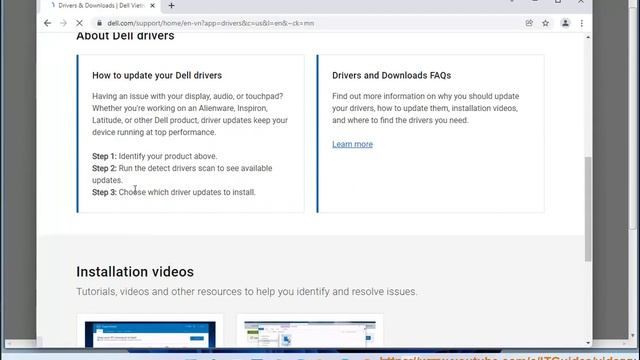Open the first installation video thumbnail
The height and width of the screenshot is (360, 640).
(150, 334)
